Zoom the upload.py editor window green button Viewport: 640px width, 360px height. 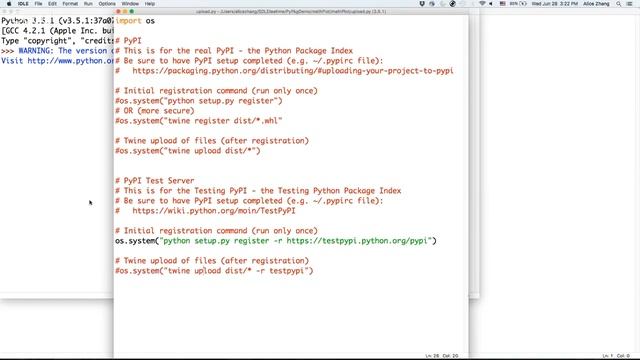(x=131, y=11)
